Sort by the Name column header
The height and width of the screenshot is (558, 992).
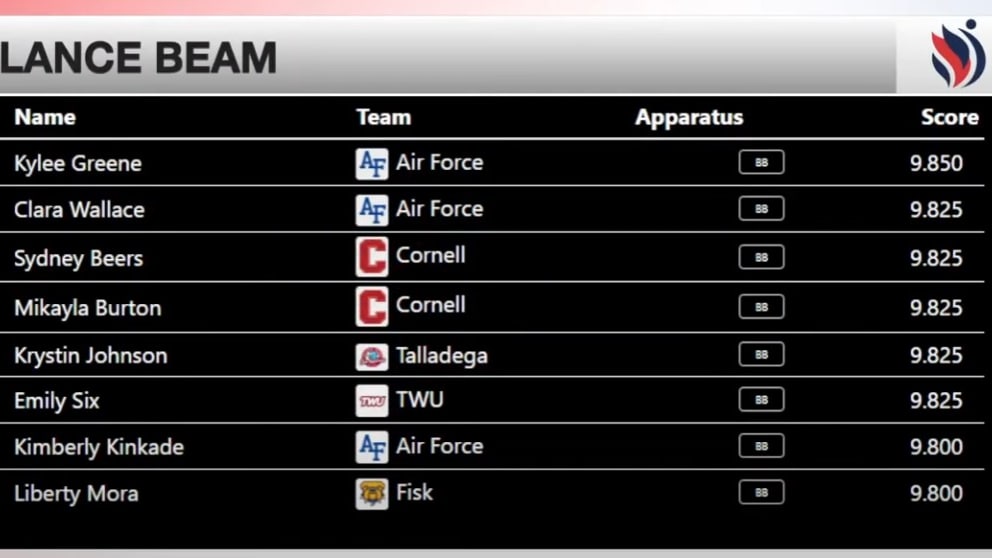tap(45, 117)
